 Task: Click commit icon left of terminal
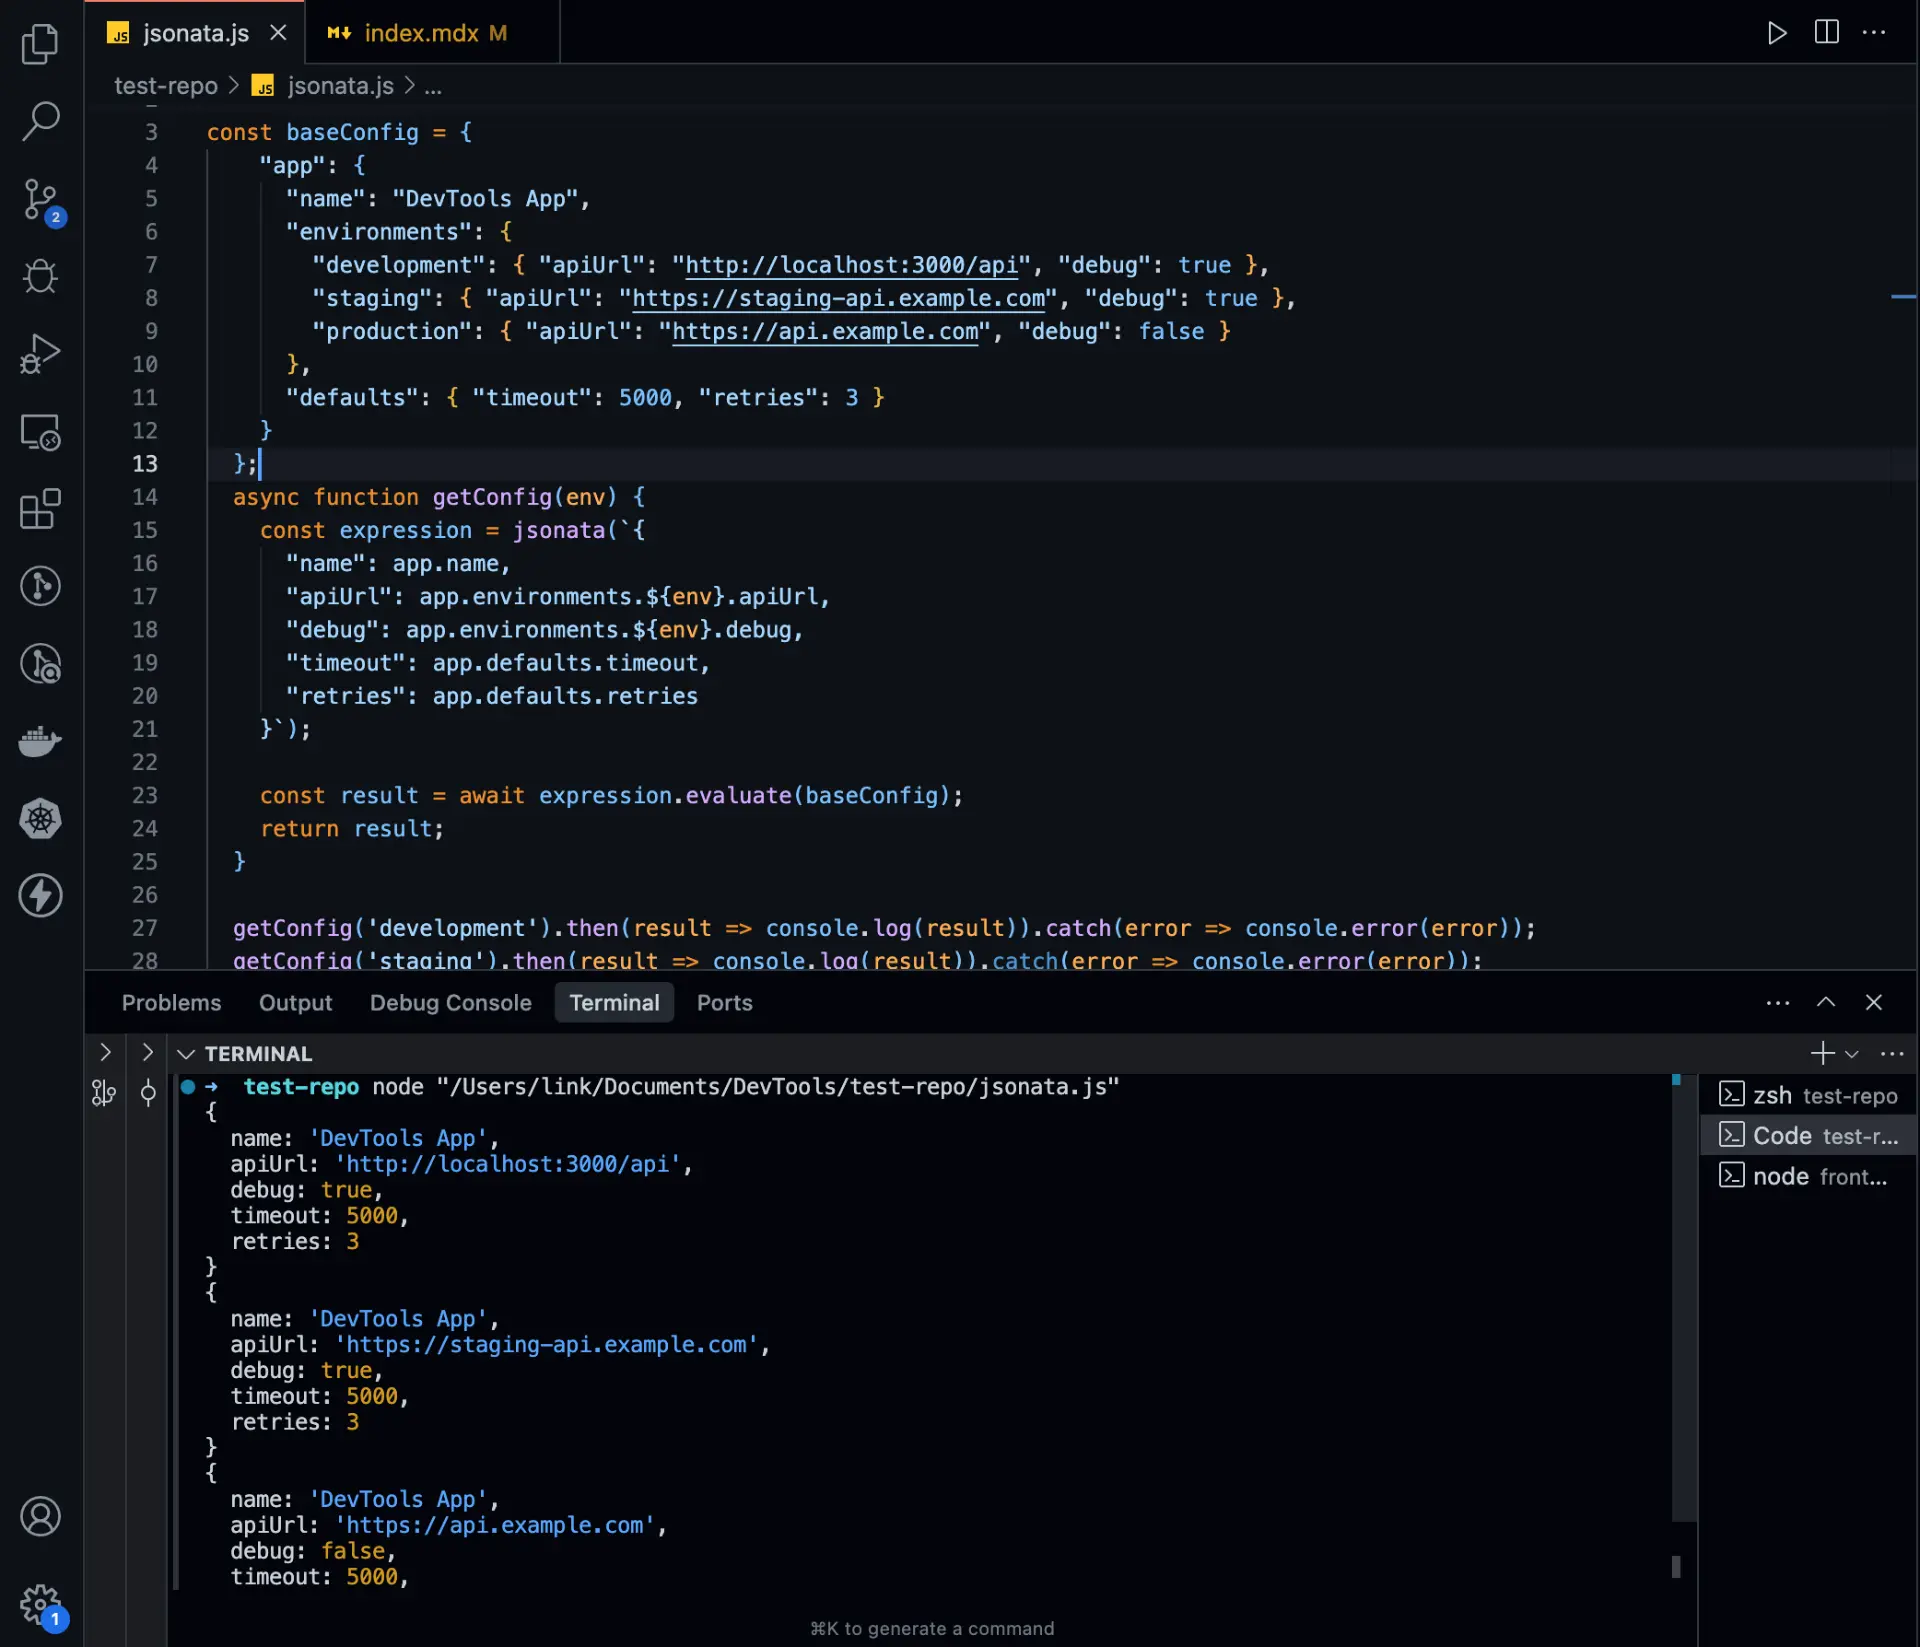pyautogui.click(x=148, y=1093)
